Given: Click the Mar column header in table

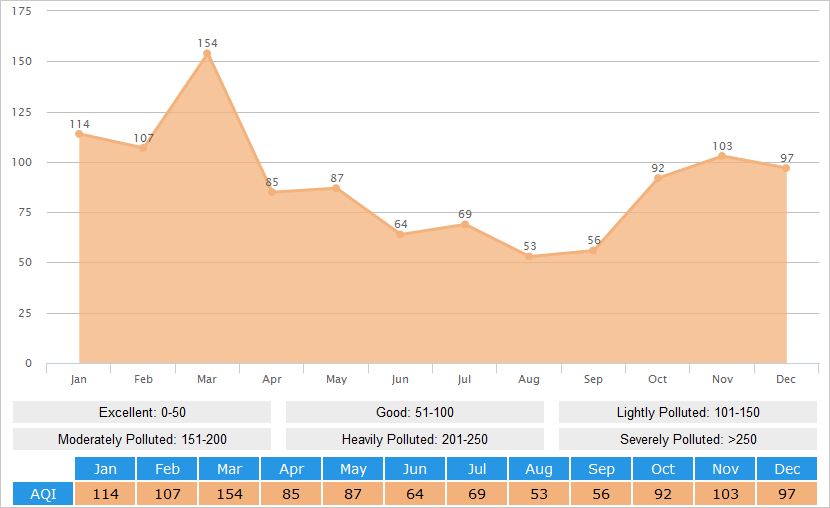Looking at the screenshot, I should point(229,469).
